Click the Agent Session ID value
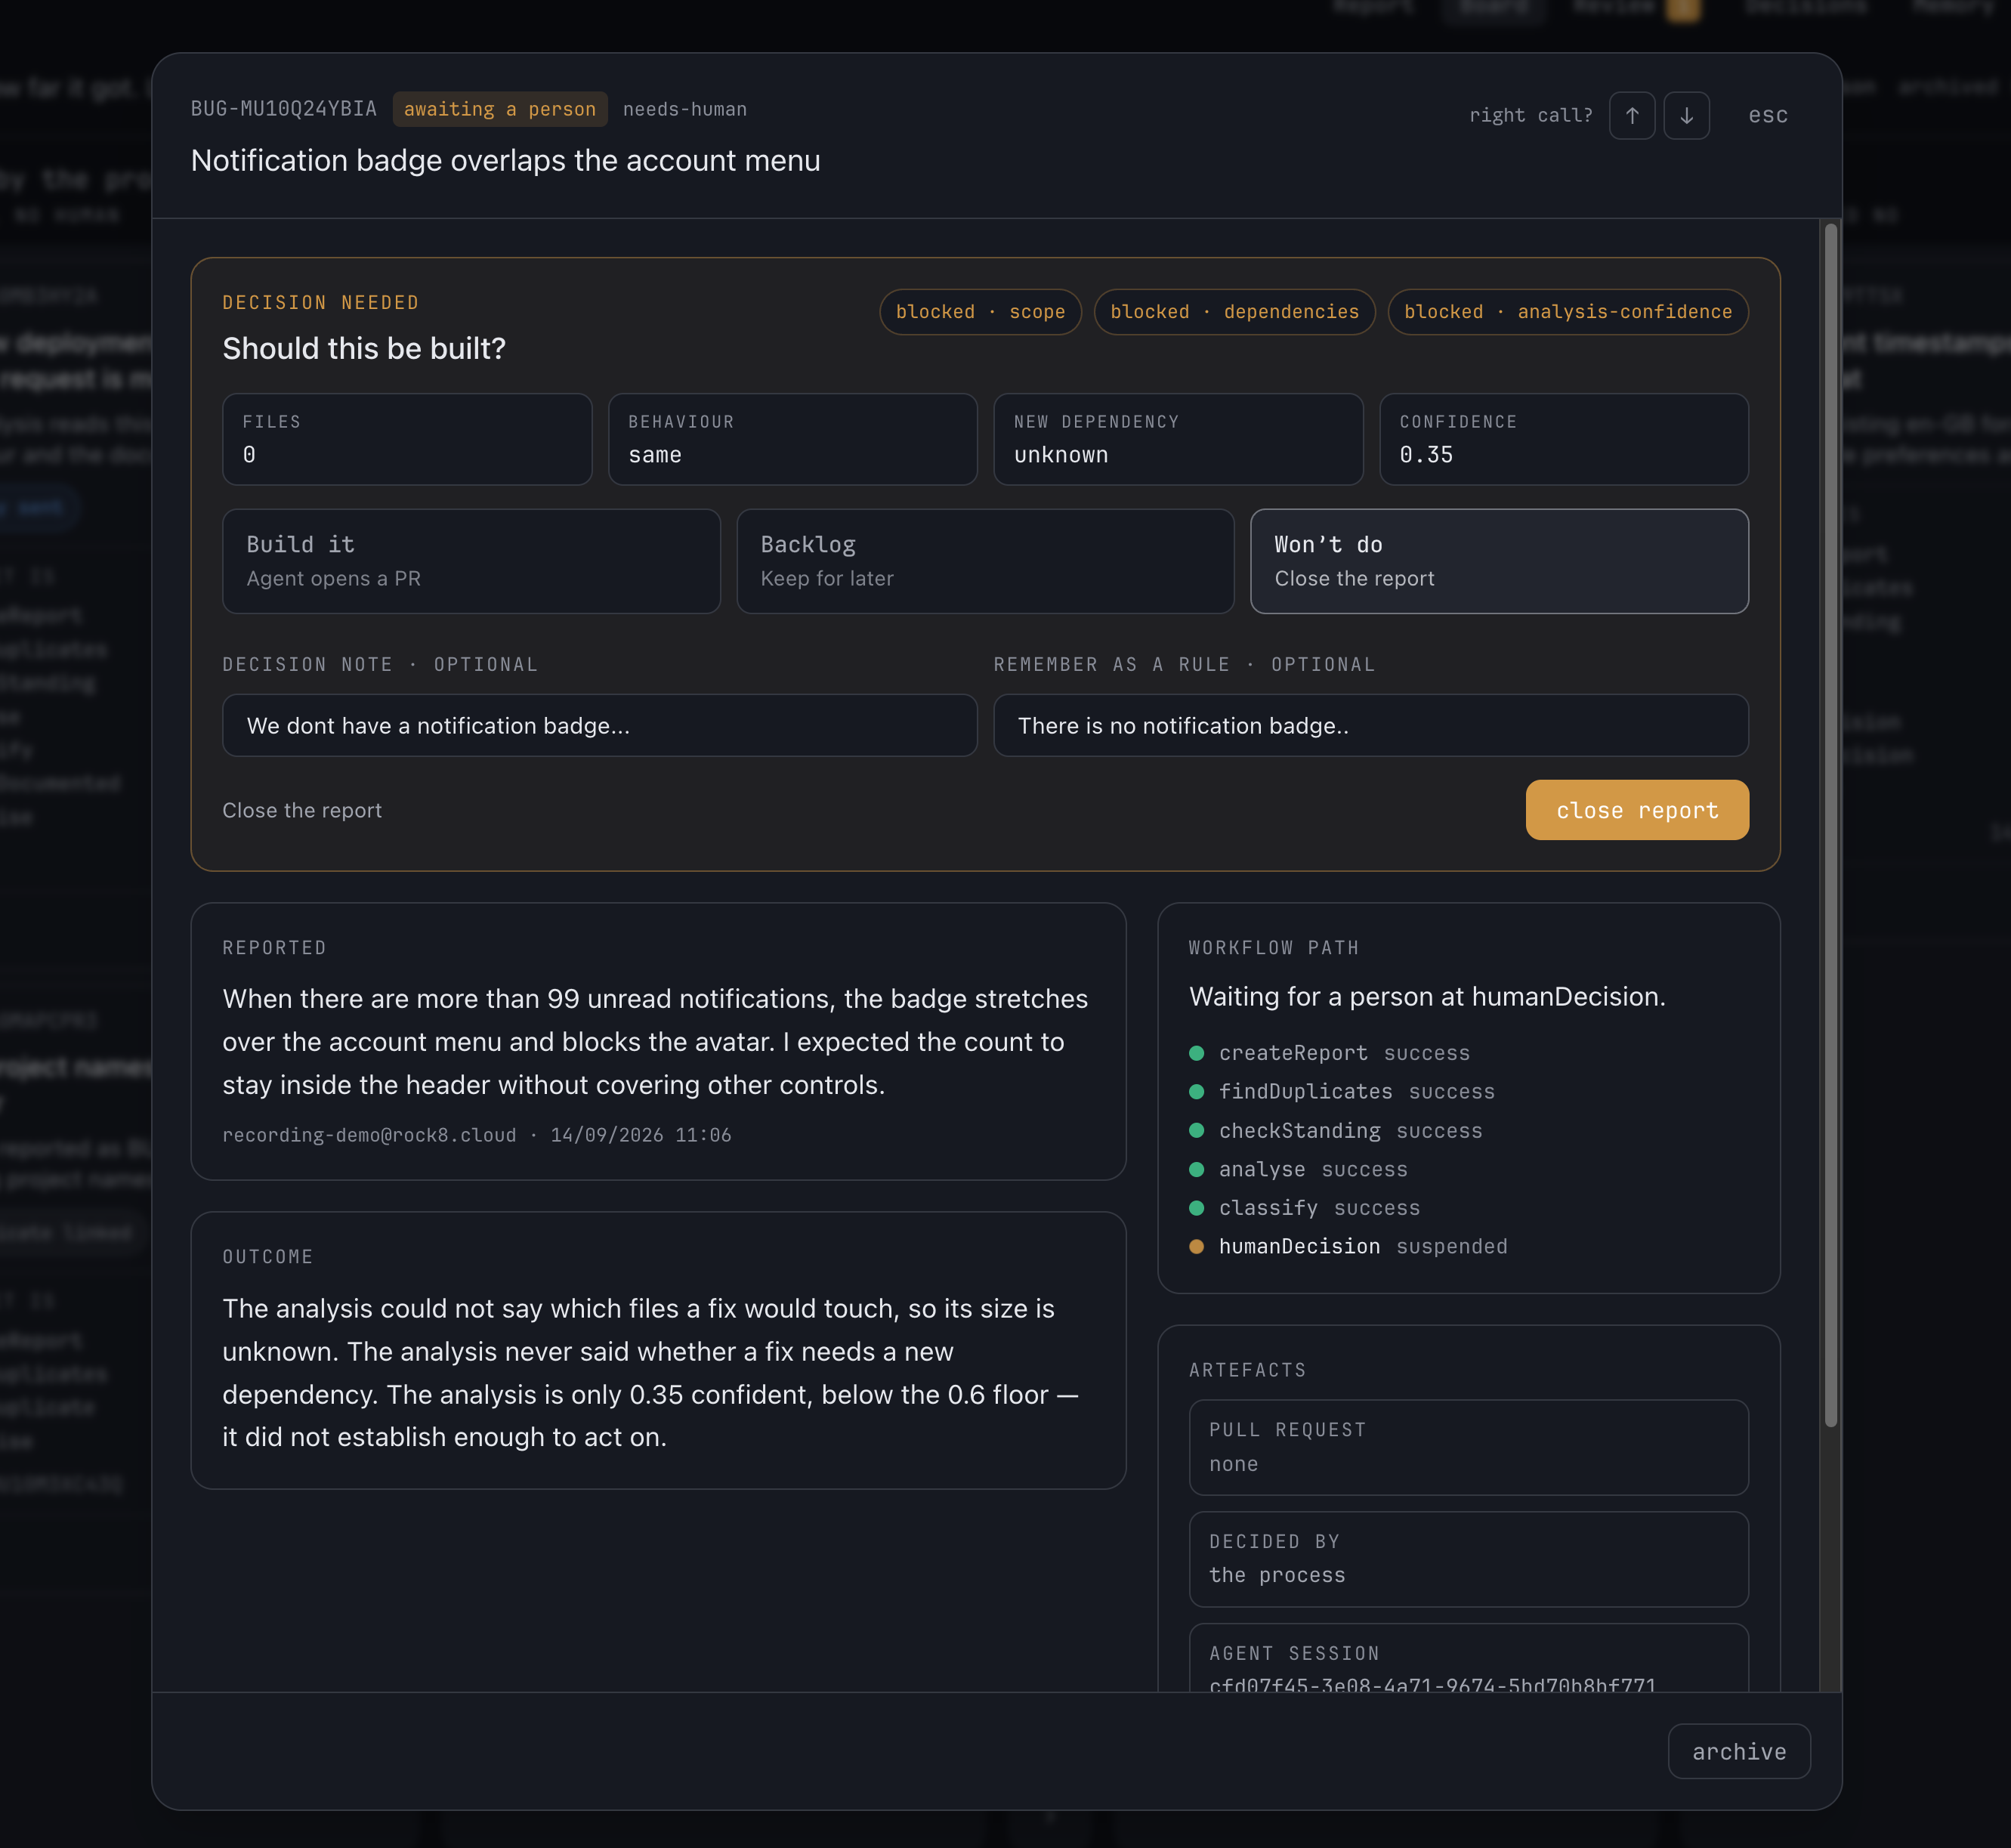 [1432, 1684]
